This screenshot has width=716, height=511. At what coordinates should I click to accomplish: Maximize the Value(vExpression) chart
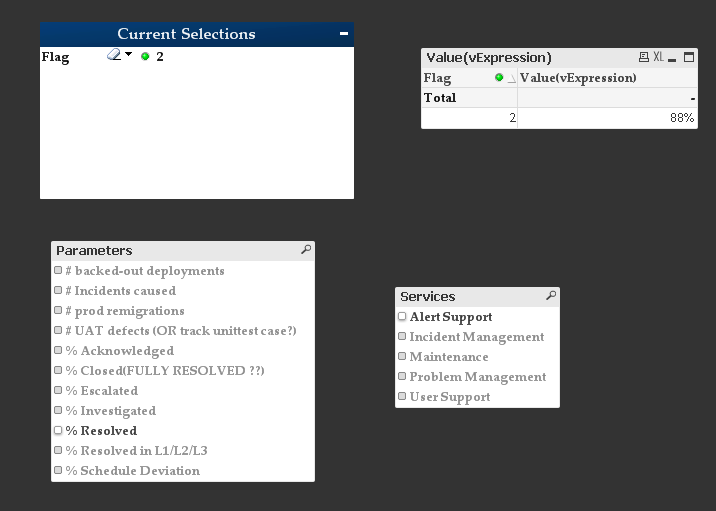(689, 58)
